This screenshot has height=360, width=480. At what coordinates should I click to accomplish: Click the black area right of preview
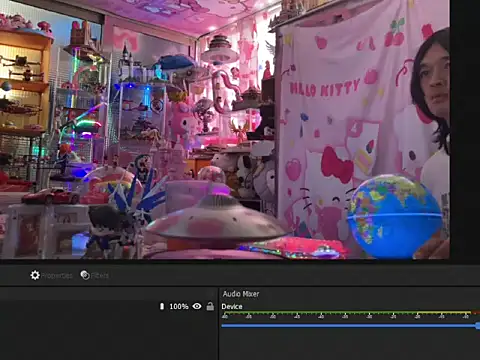[x=465, y=129]
